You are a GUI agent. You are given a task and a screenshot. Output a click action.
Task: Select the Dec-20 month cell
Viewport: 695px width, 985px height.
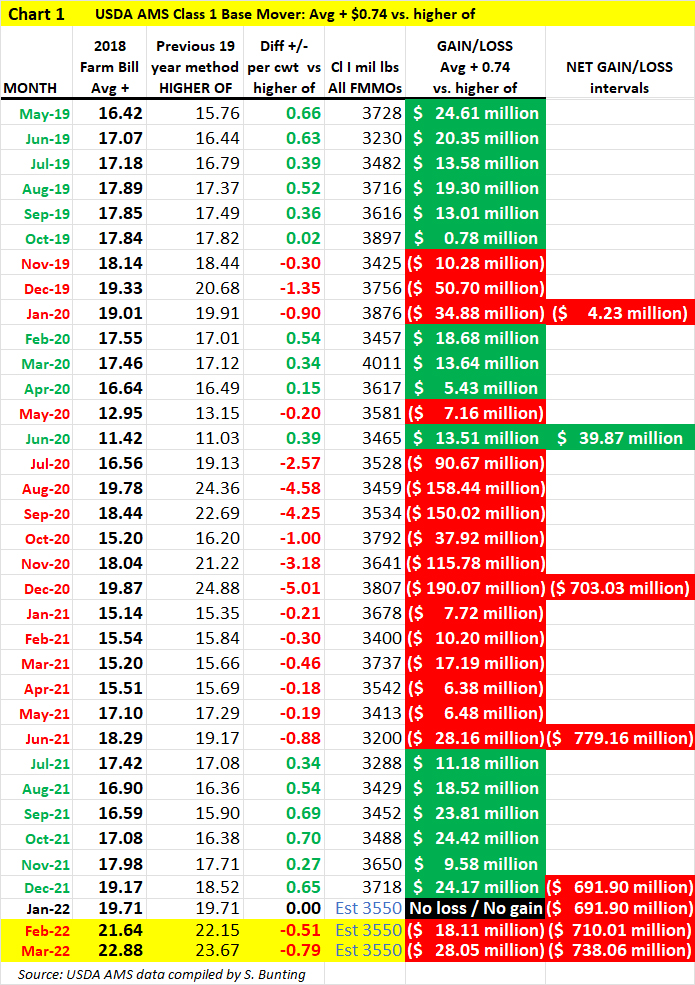tap(37, 588)
